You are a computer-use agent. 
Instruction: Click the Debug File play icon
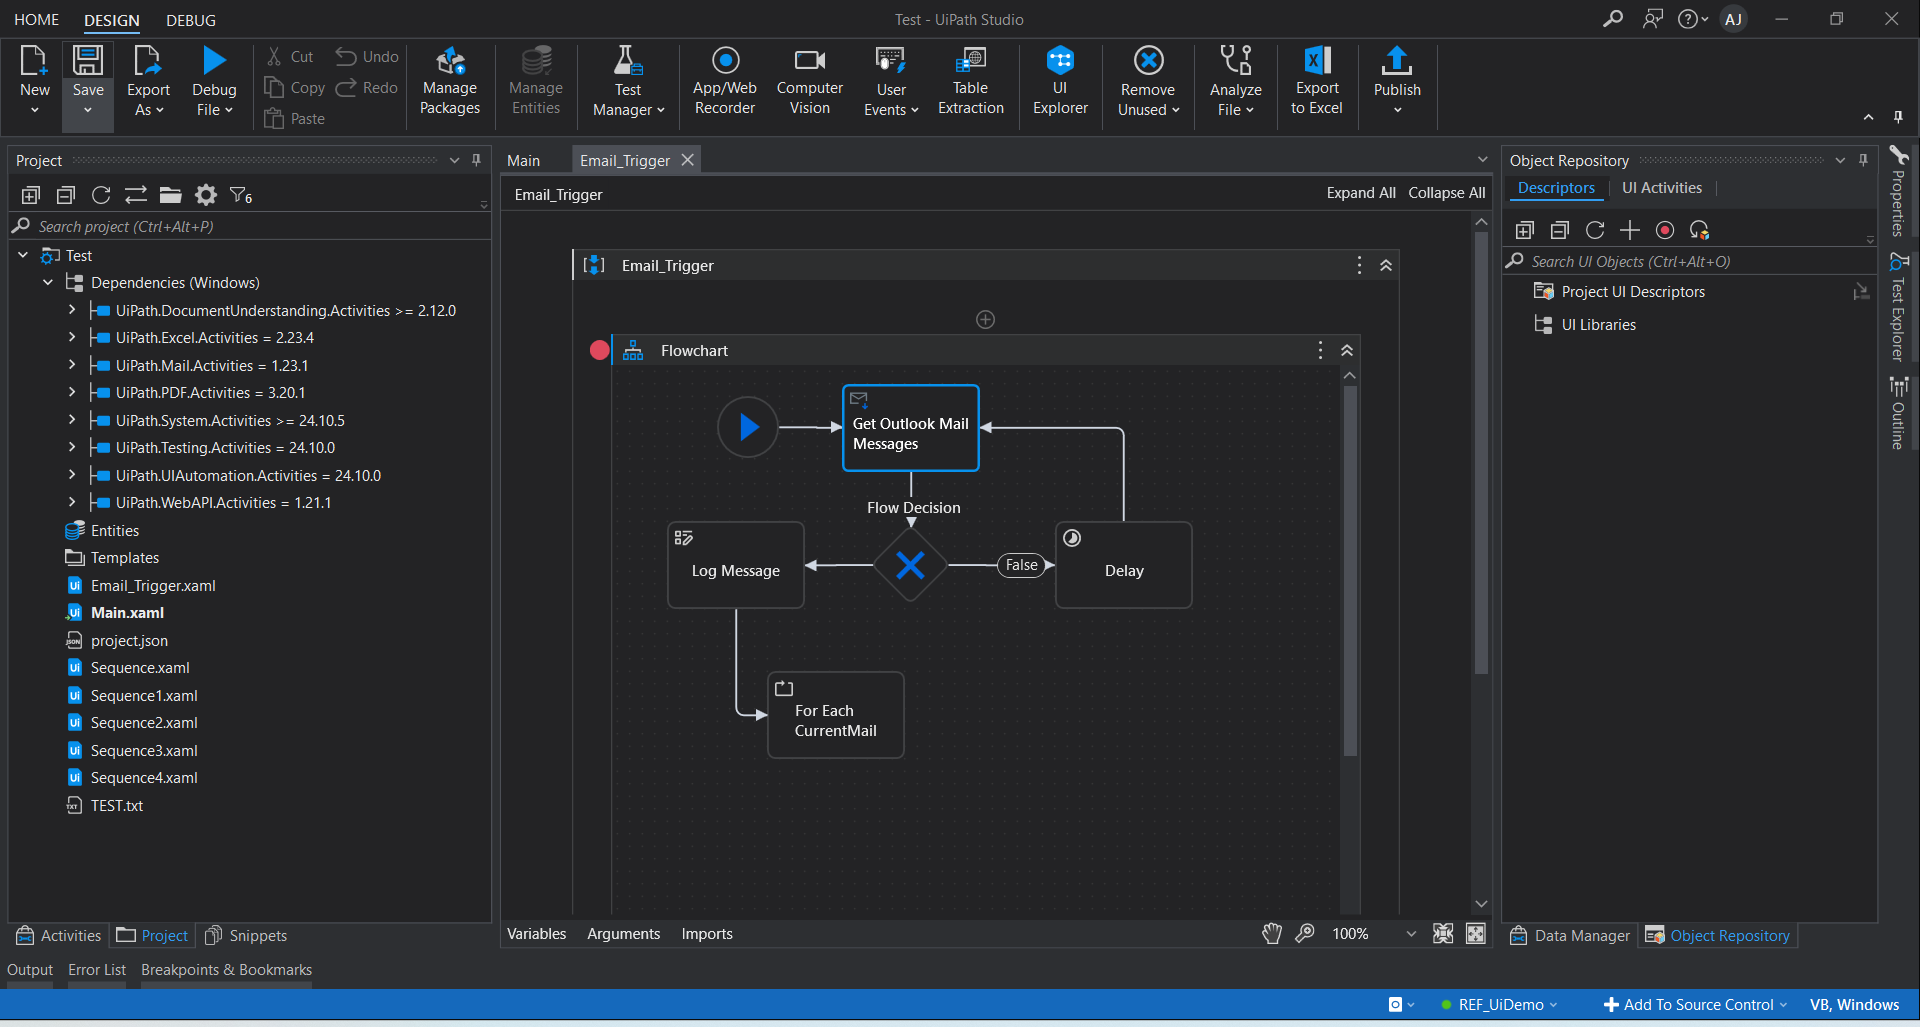click(x=214, y=61)
